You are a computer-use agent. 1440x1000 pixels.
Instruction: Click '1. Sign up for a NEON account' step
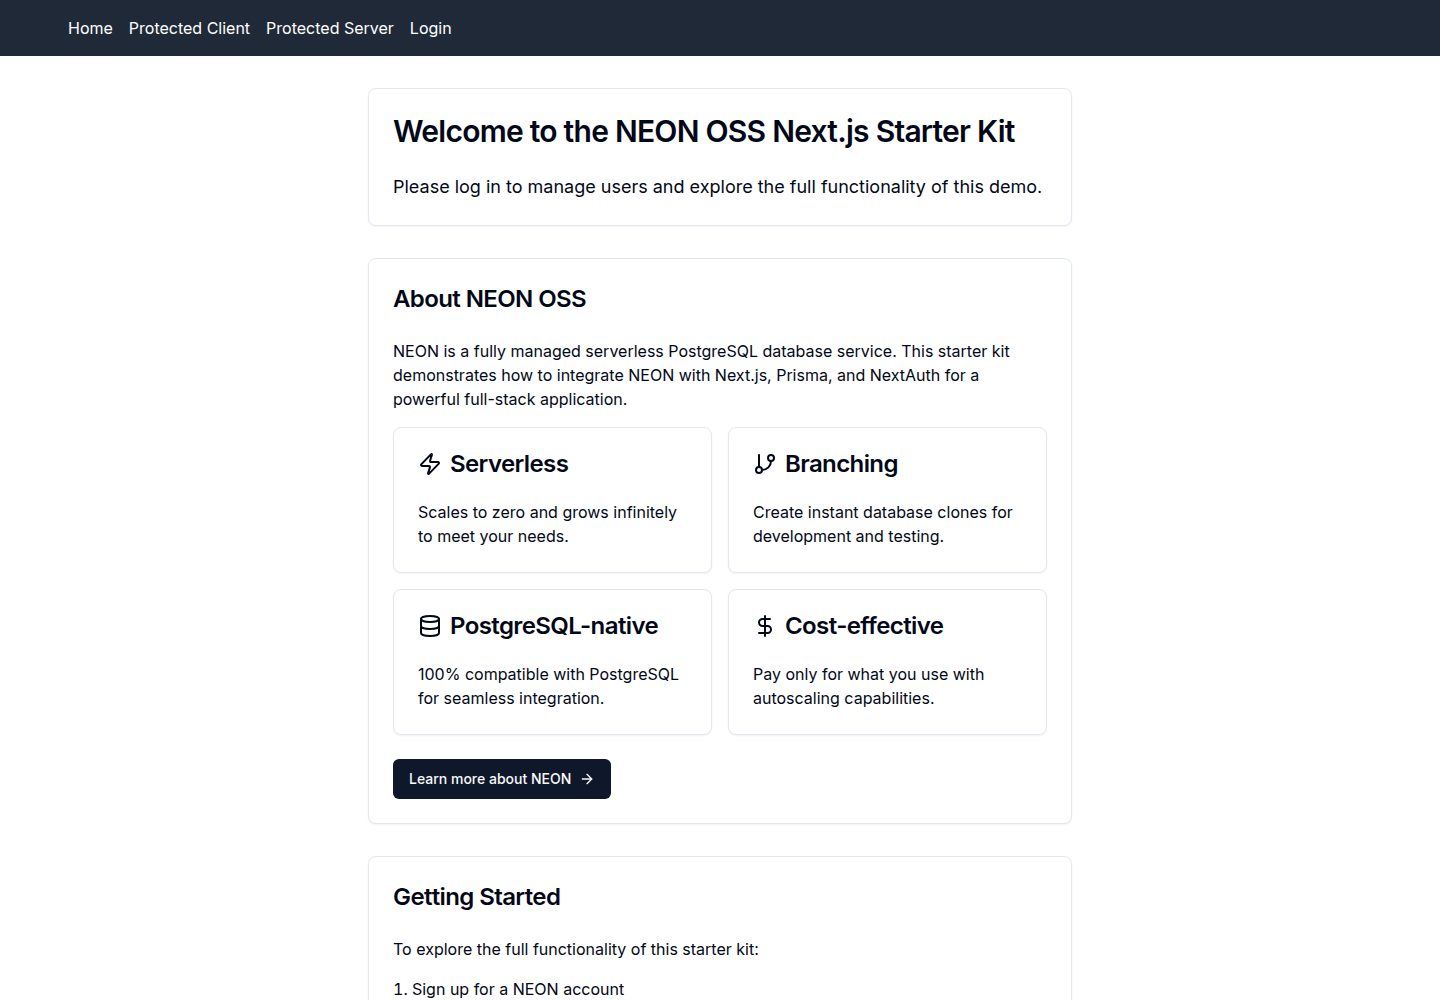(508, 989)
